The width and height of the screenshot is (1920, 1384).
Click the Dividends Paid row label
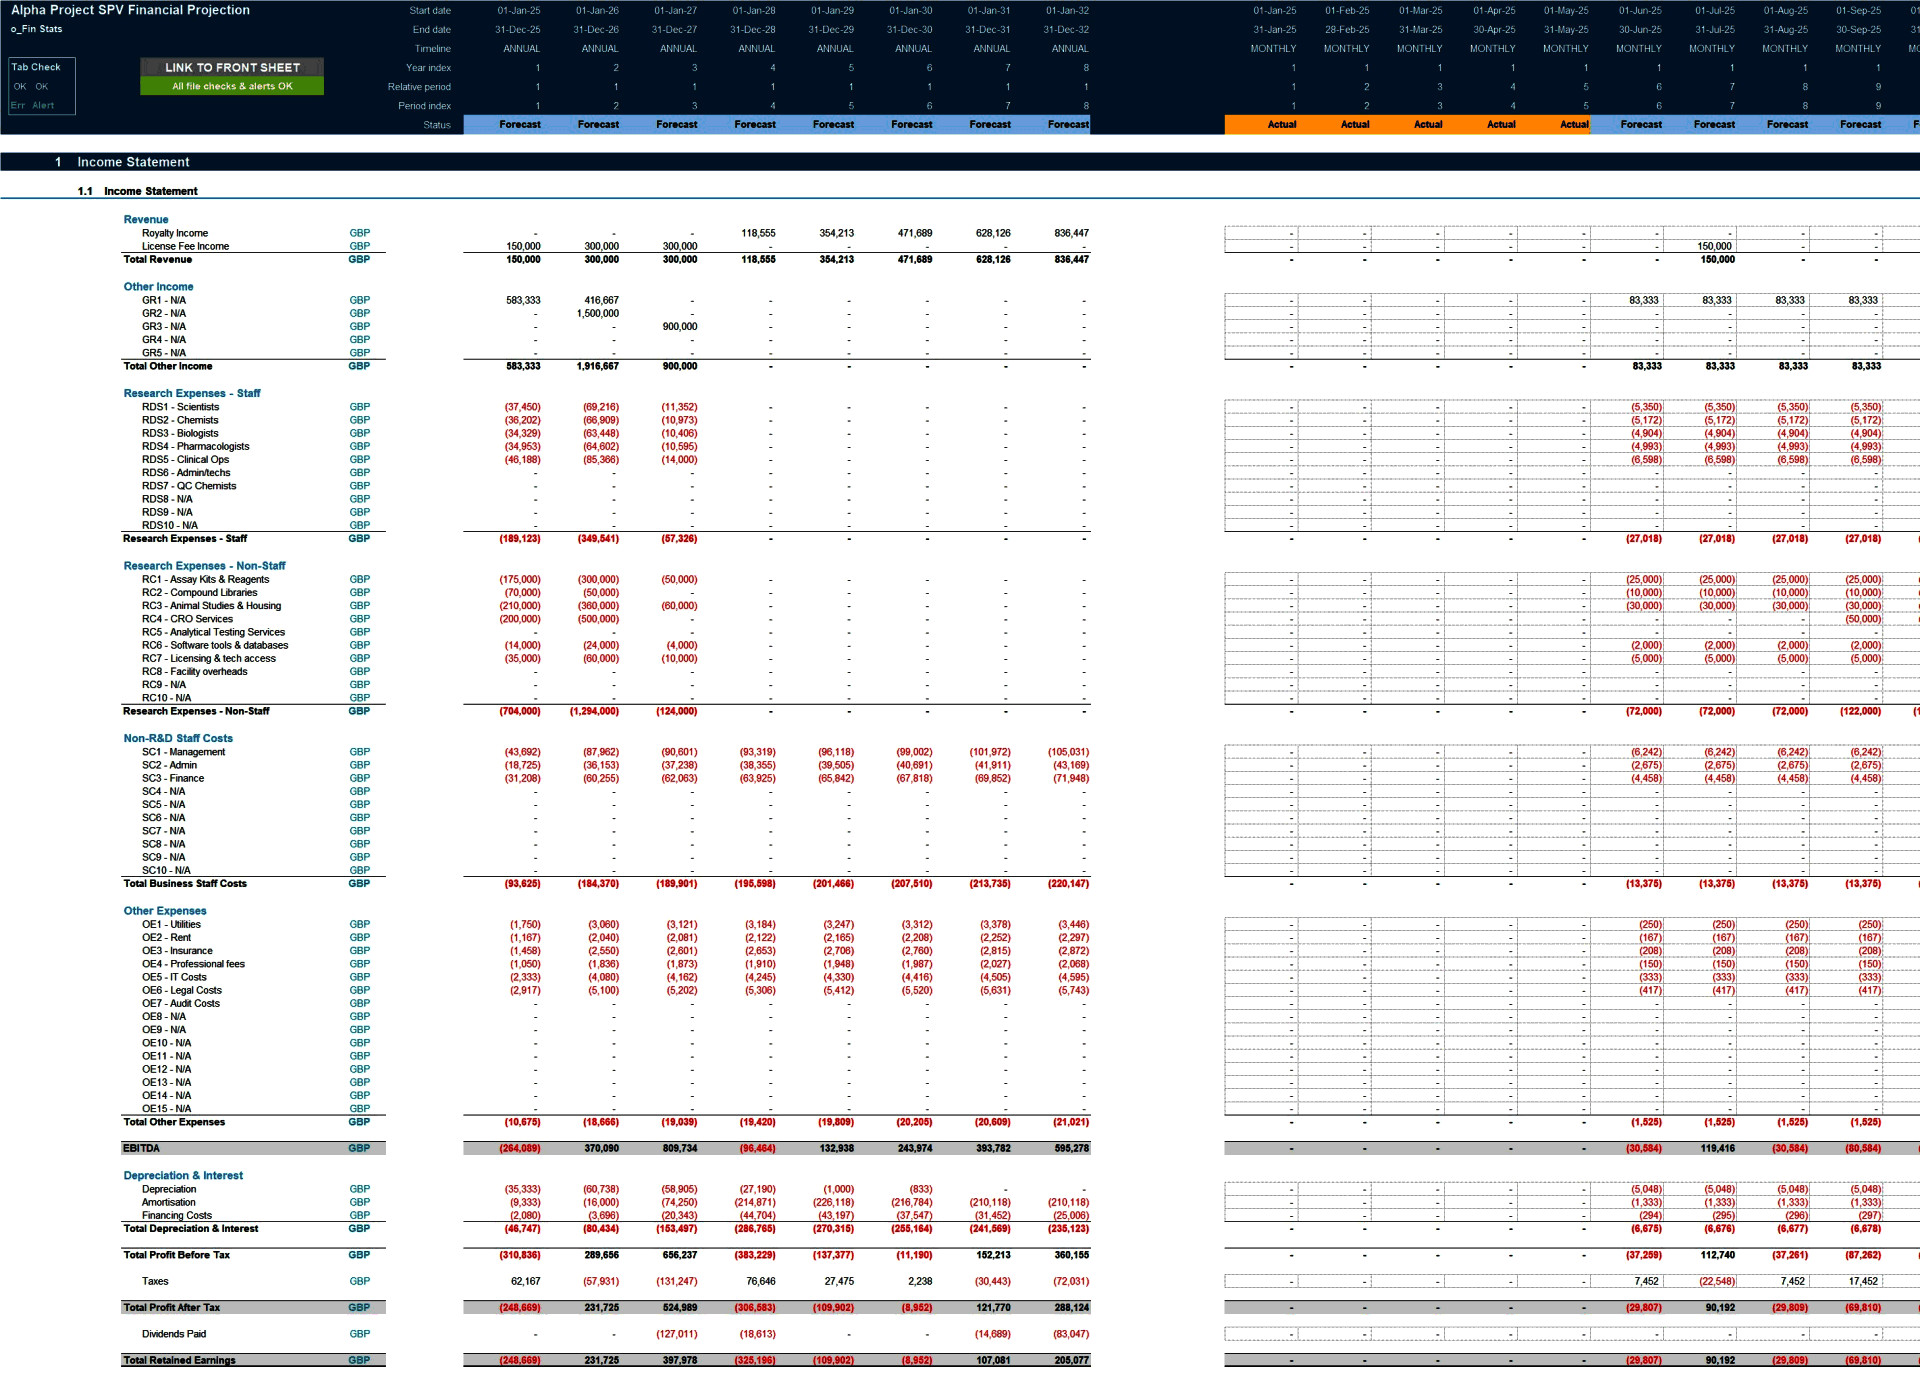tap(174, 1334)
